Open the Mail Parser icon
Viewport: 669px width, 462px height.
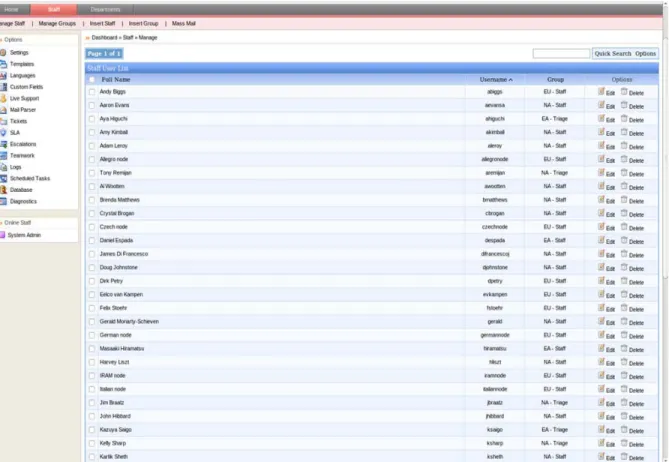click(3, 110)
